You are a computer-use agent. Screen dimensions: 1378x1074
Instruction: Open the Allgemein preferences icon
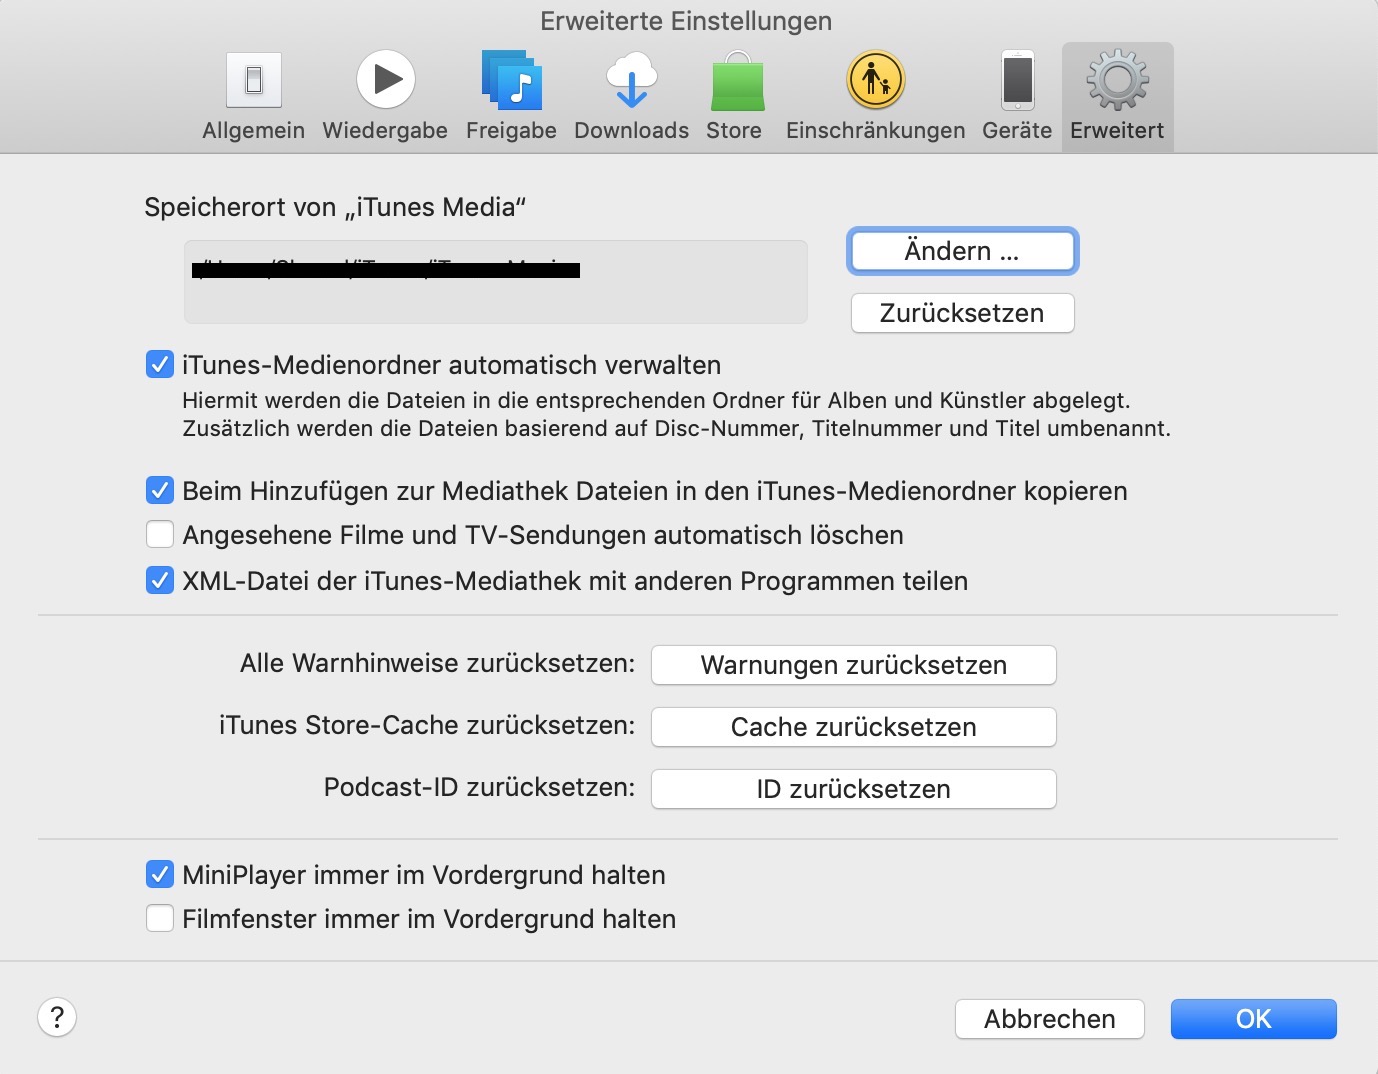pyautogui.click(x=254, y=80)
